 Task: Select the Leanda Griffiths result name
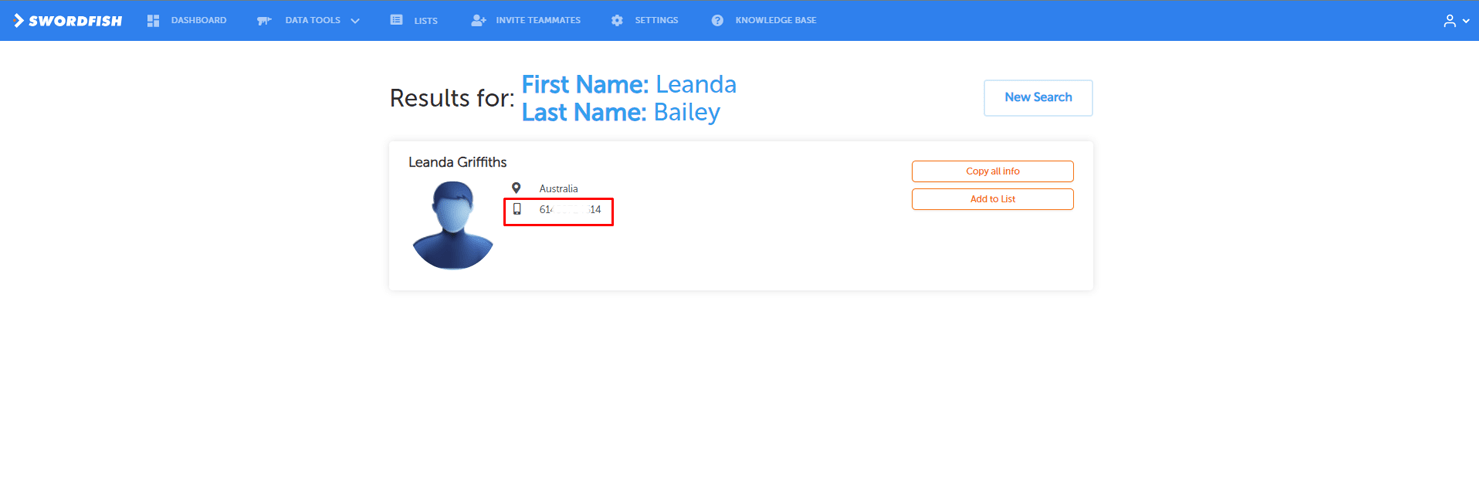click(x=457, y=162)
